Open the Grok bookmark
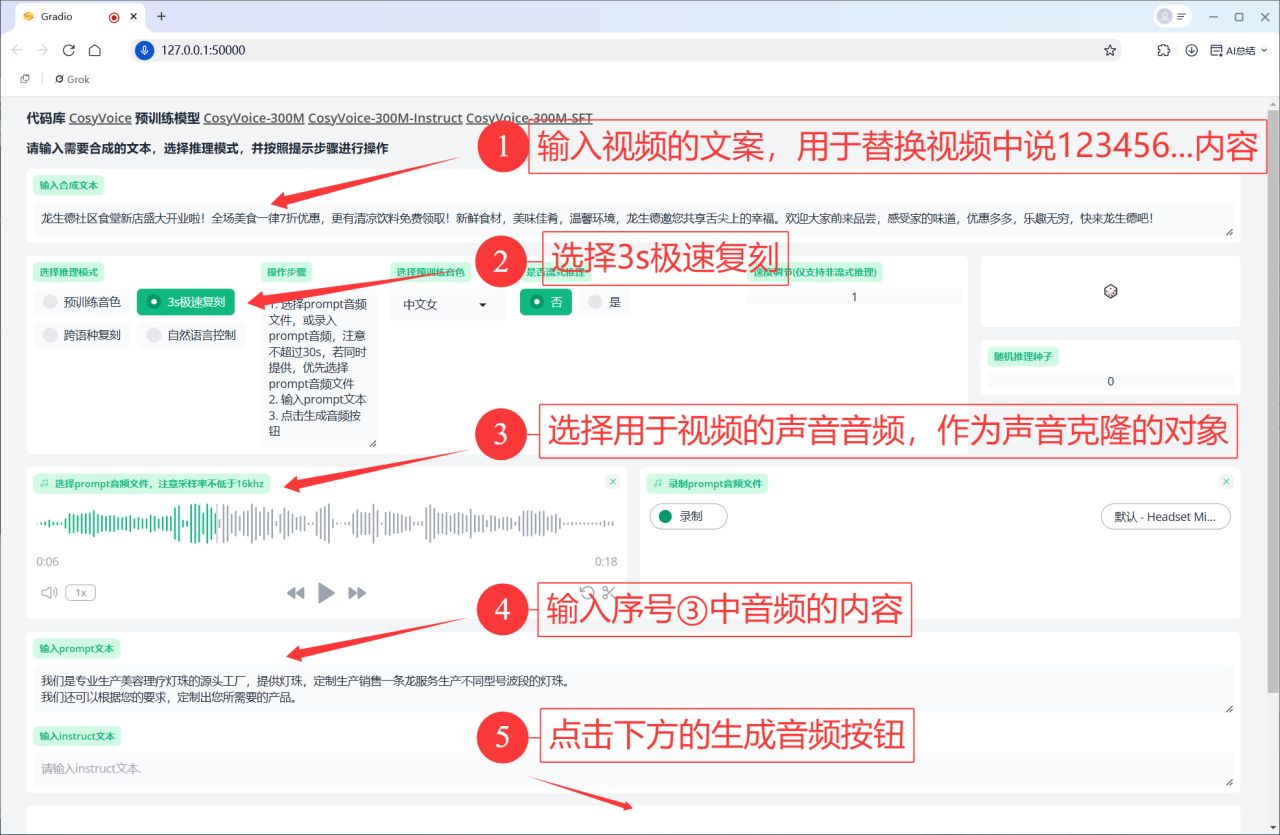 tap(72, 79)
